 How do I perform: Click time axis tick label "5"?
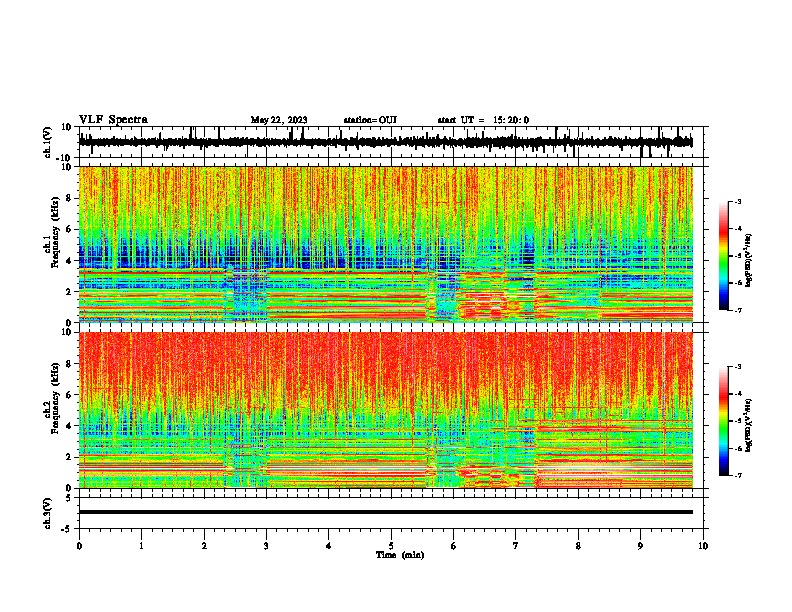click(x=391, y=546)
